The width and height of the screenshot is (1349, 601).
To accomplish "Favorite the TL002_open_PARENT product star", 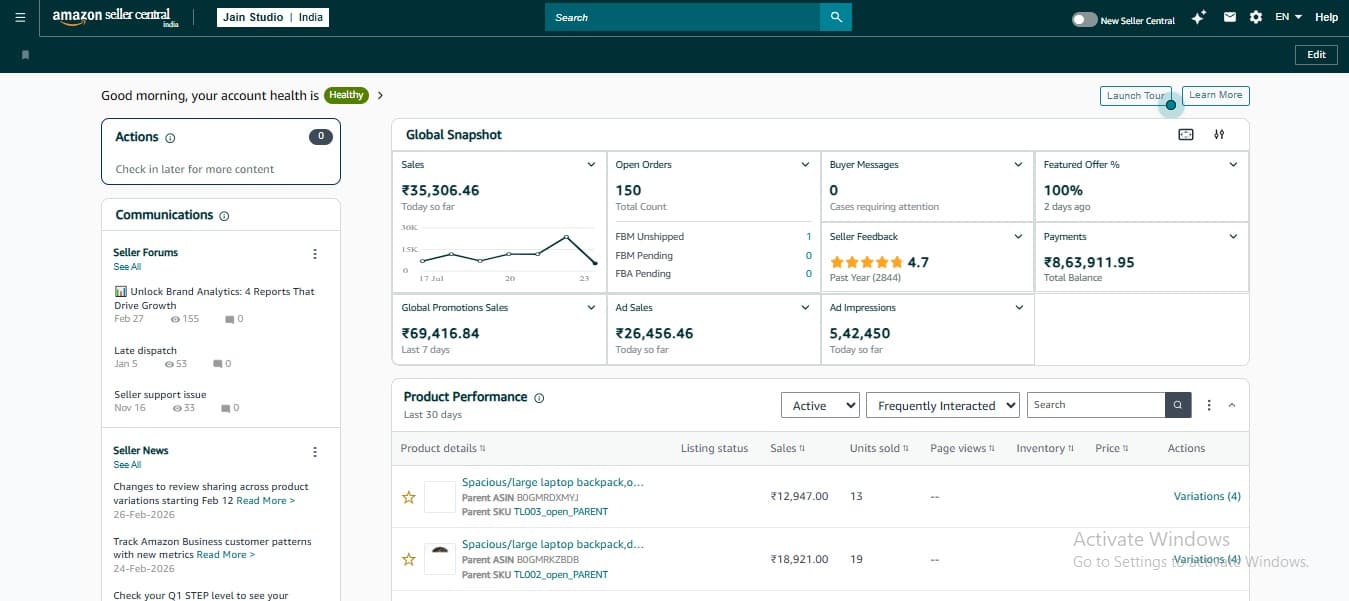I will click(x=408, y=560).
